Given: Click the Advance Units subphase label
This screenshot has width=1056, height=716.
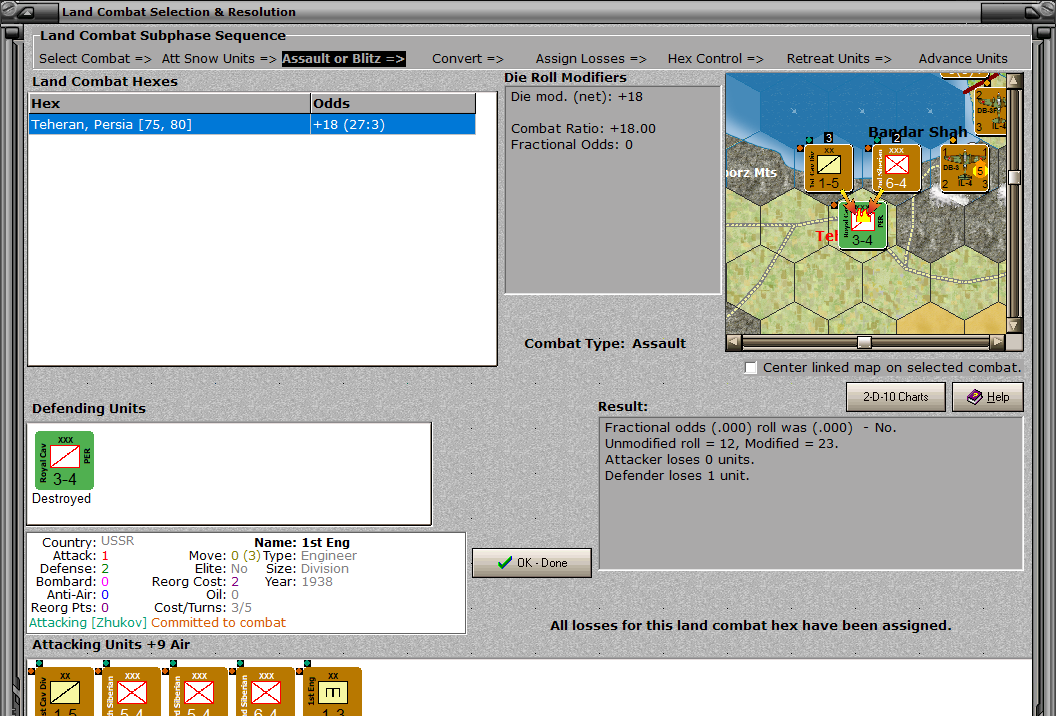Looking at the screenshot, I should (x=963, y=59).
